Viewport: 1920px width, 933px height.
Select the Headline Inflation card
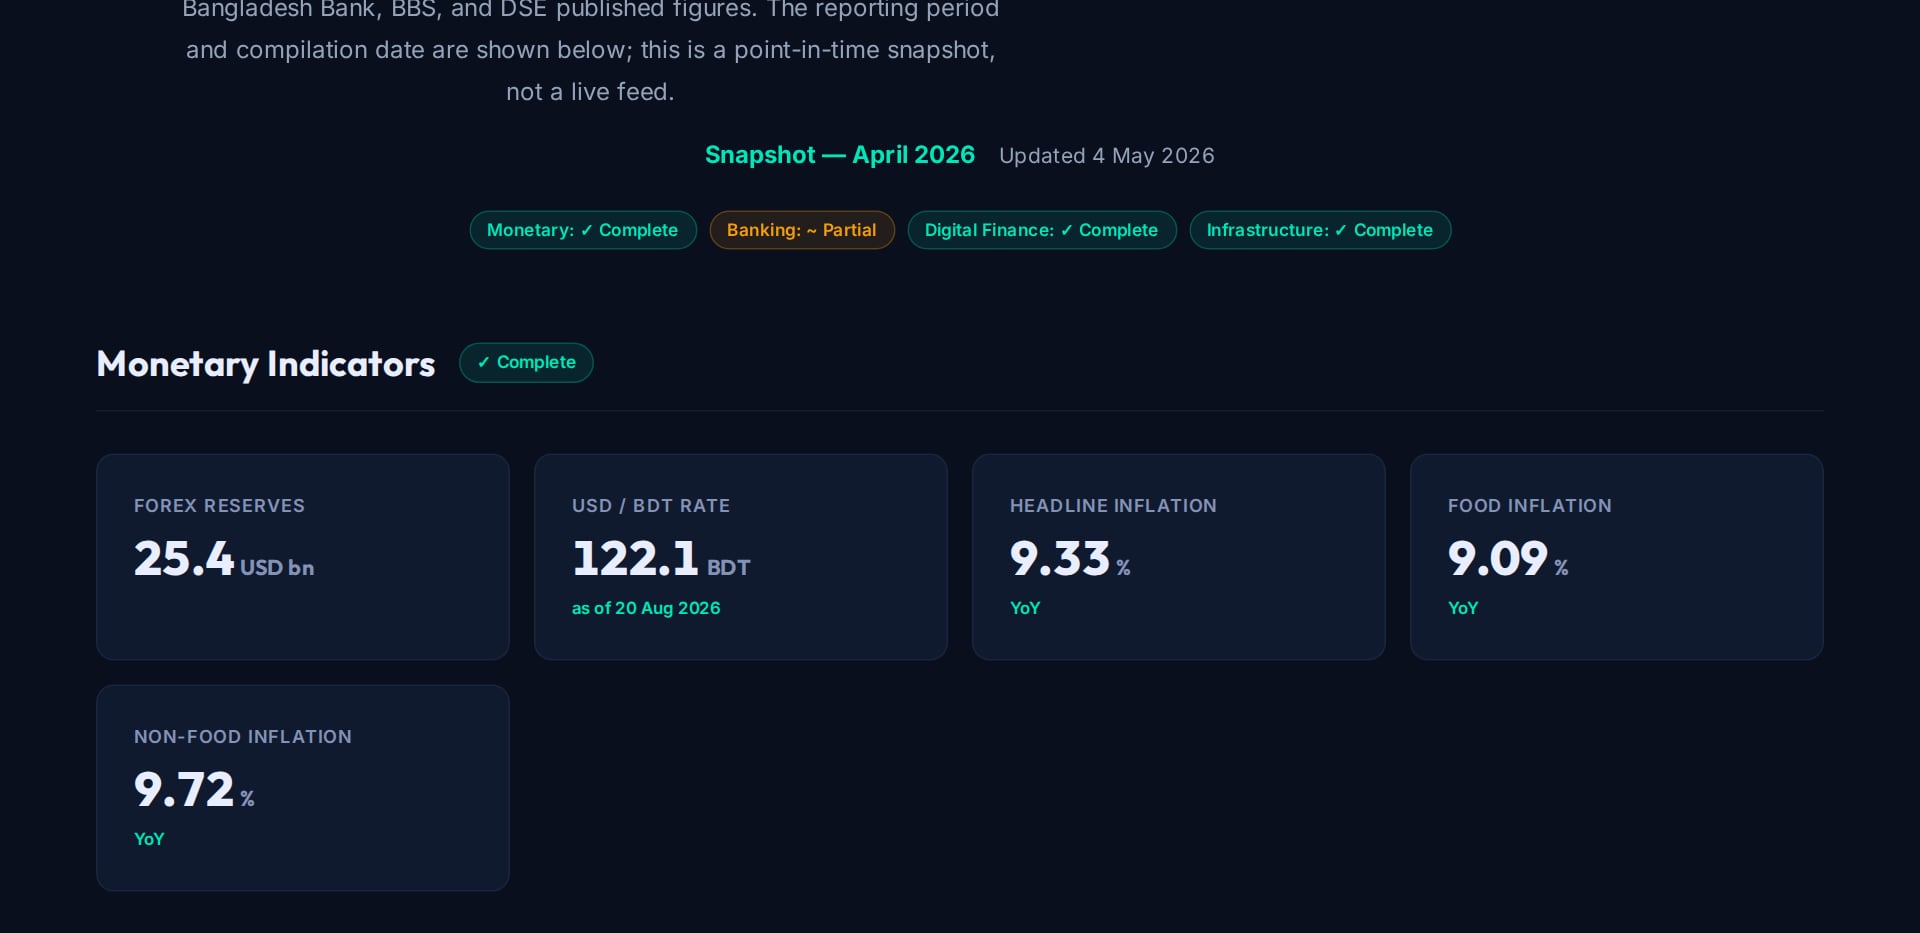[1179, 557]
